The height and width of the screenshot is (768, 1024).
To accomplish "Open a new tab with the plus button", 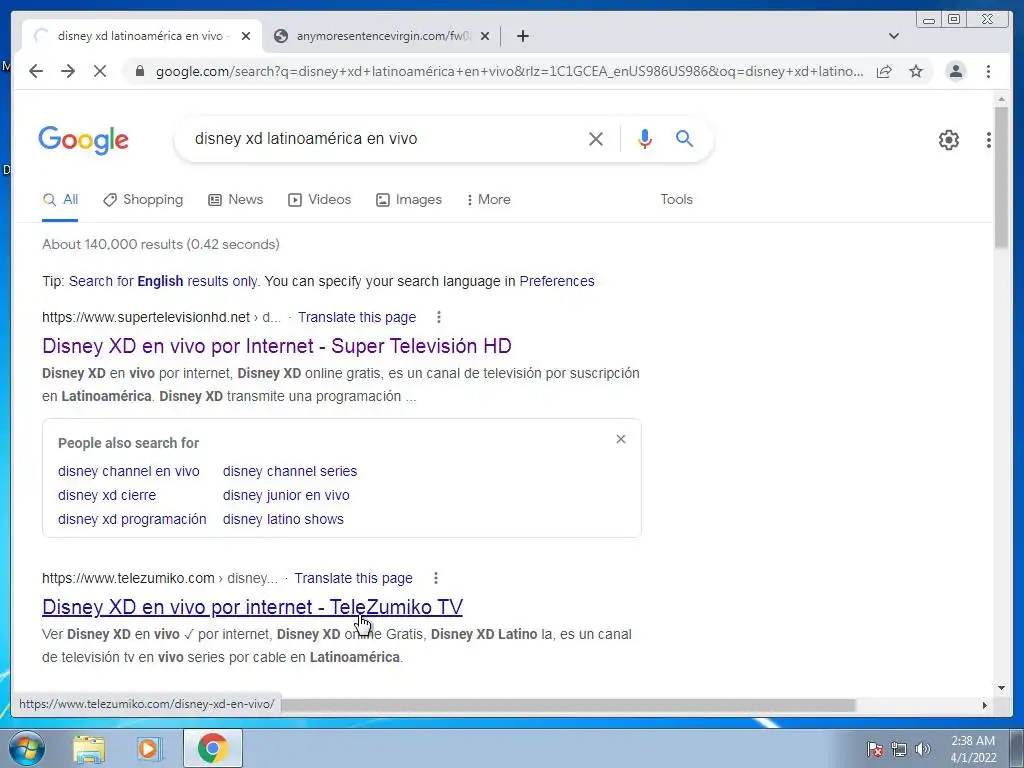I will (522, 36).
